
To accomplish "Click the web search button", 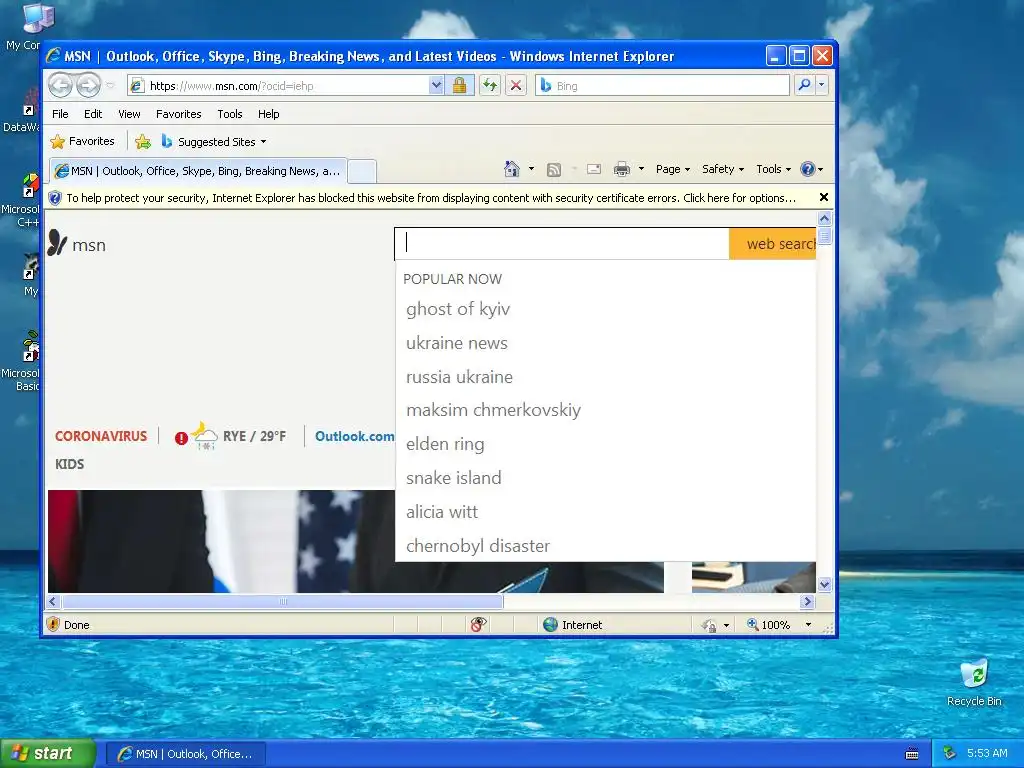I will coord(773,244).
